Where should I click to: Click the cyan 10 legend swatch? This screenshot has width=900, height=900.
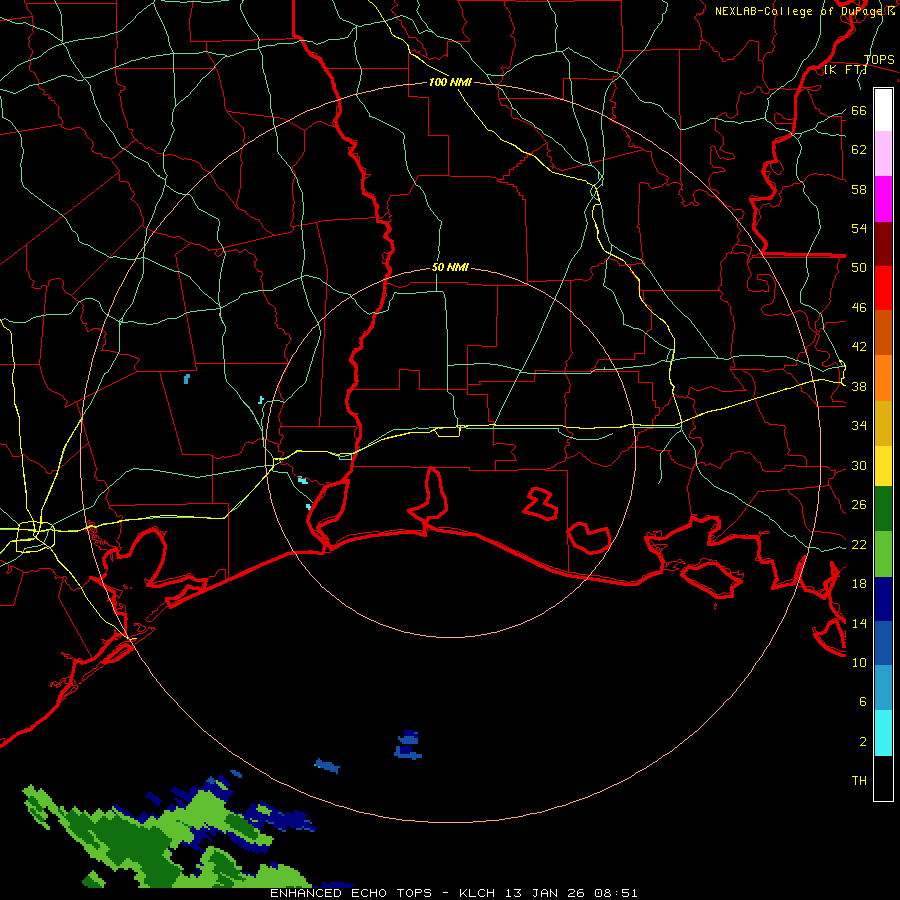(x=883, y=733)
